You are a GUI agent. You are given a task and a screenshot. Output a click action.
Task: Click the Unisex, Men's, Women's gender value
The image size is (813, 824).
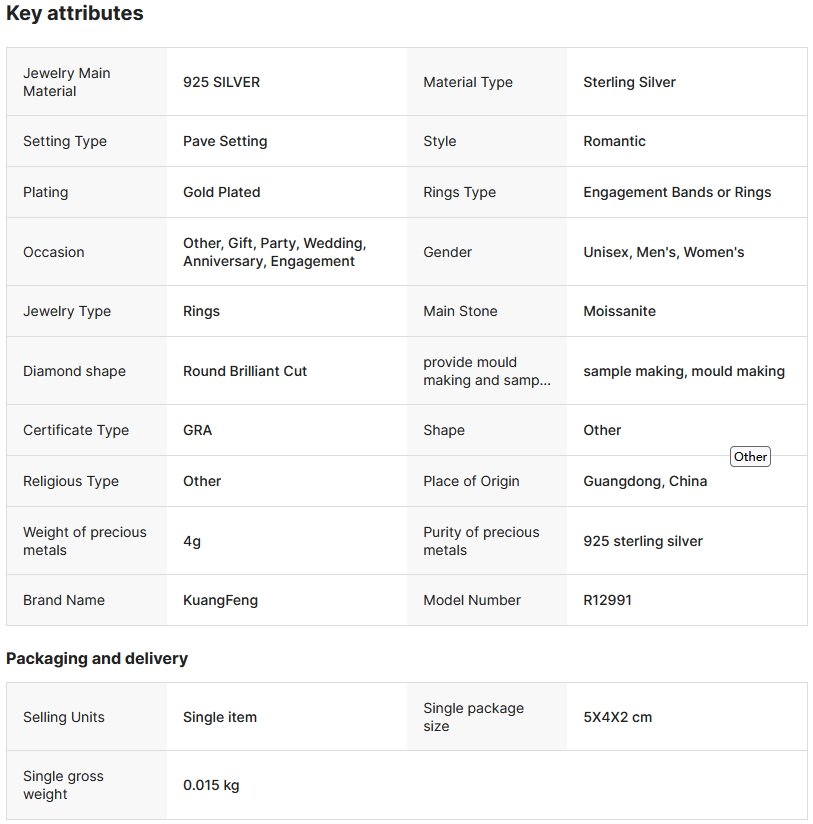pyautogui.click(x=663, y=252)
